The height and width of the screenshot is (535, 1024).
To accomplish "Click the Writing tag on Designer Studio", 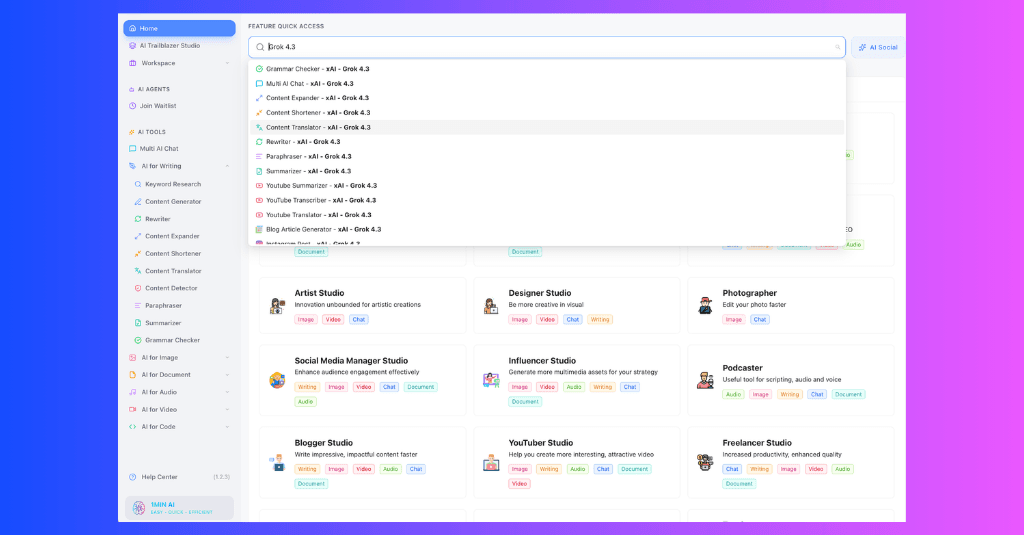I will pos(600,319).
